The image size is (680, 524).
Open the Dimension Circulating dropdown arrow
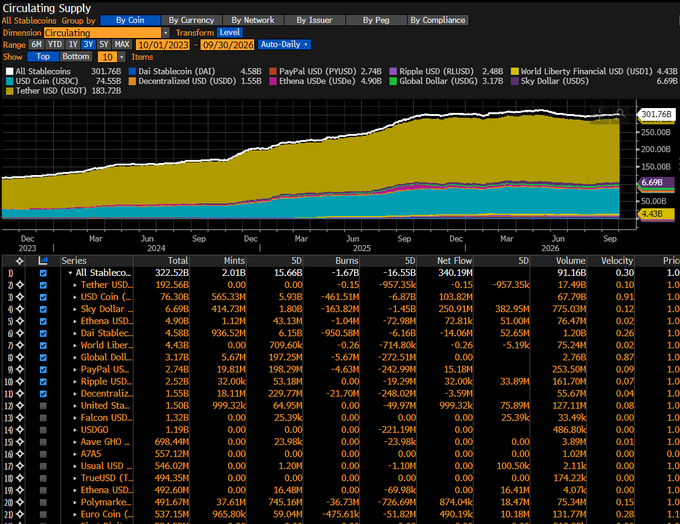[x=166, y=33]
